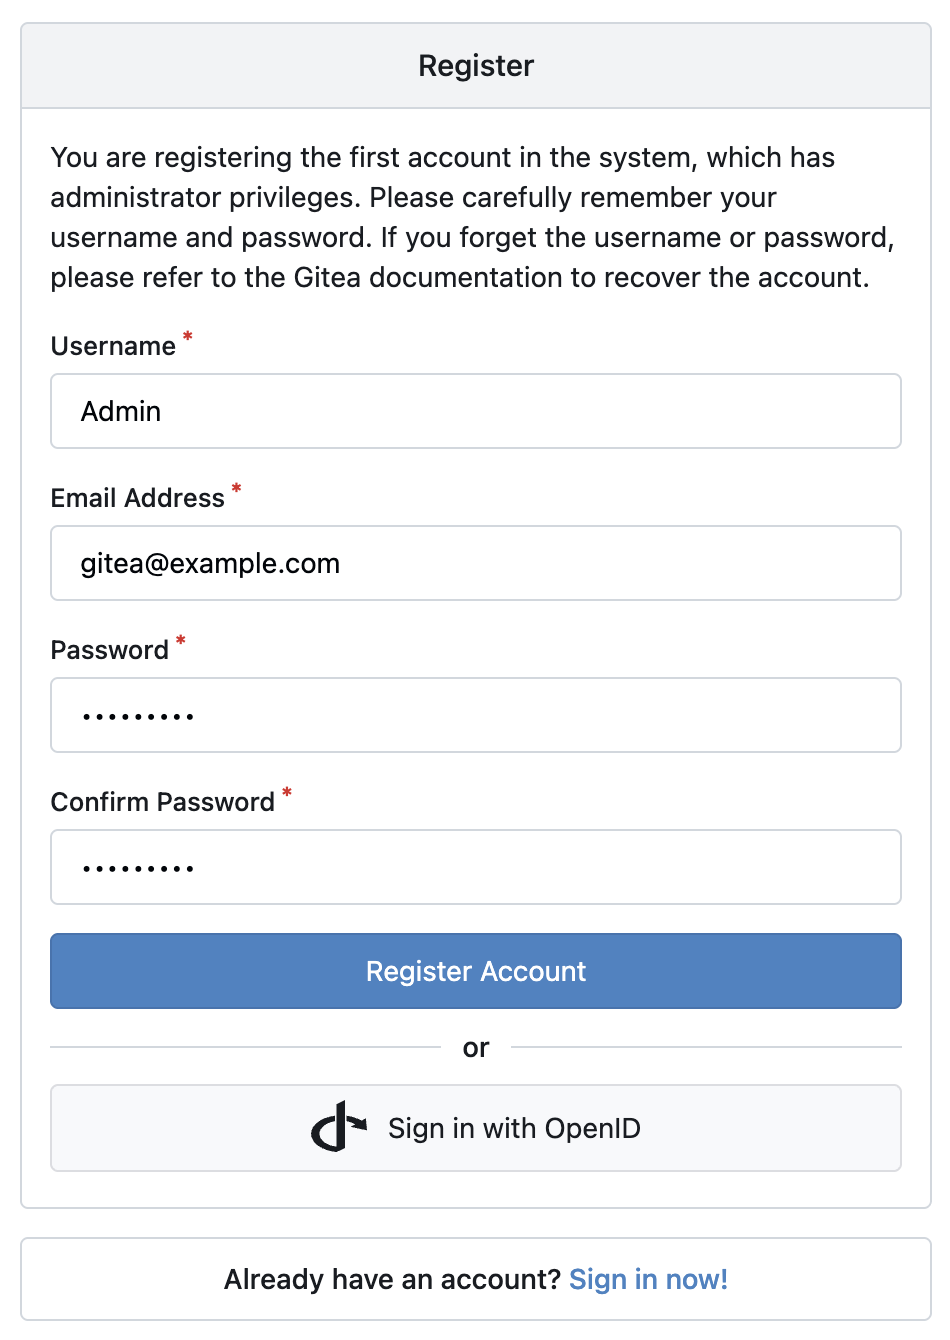Click the Password field label

click(x=109, y=650)
